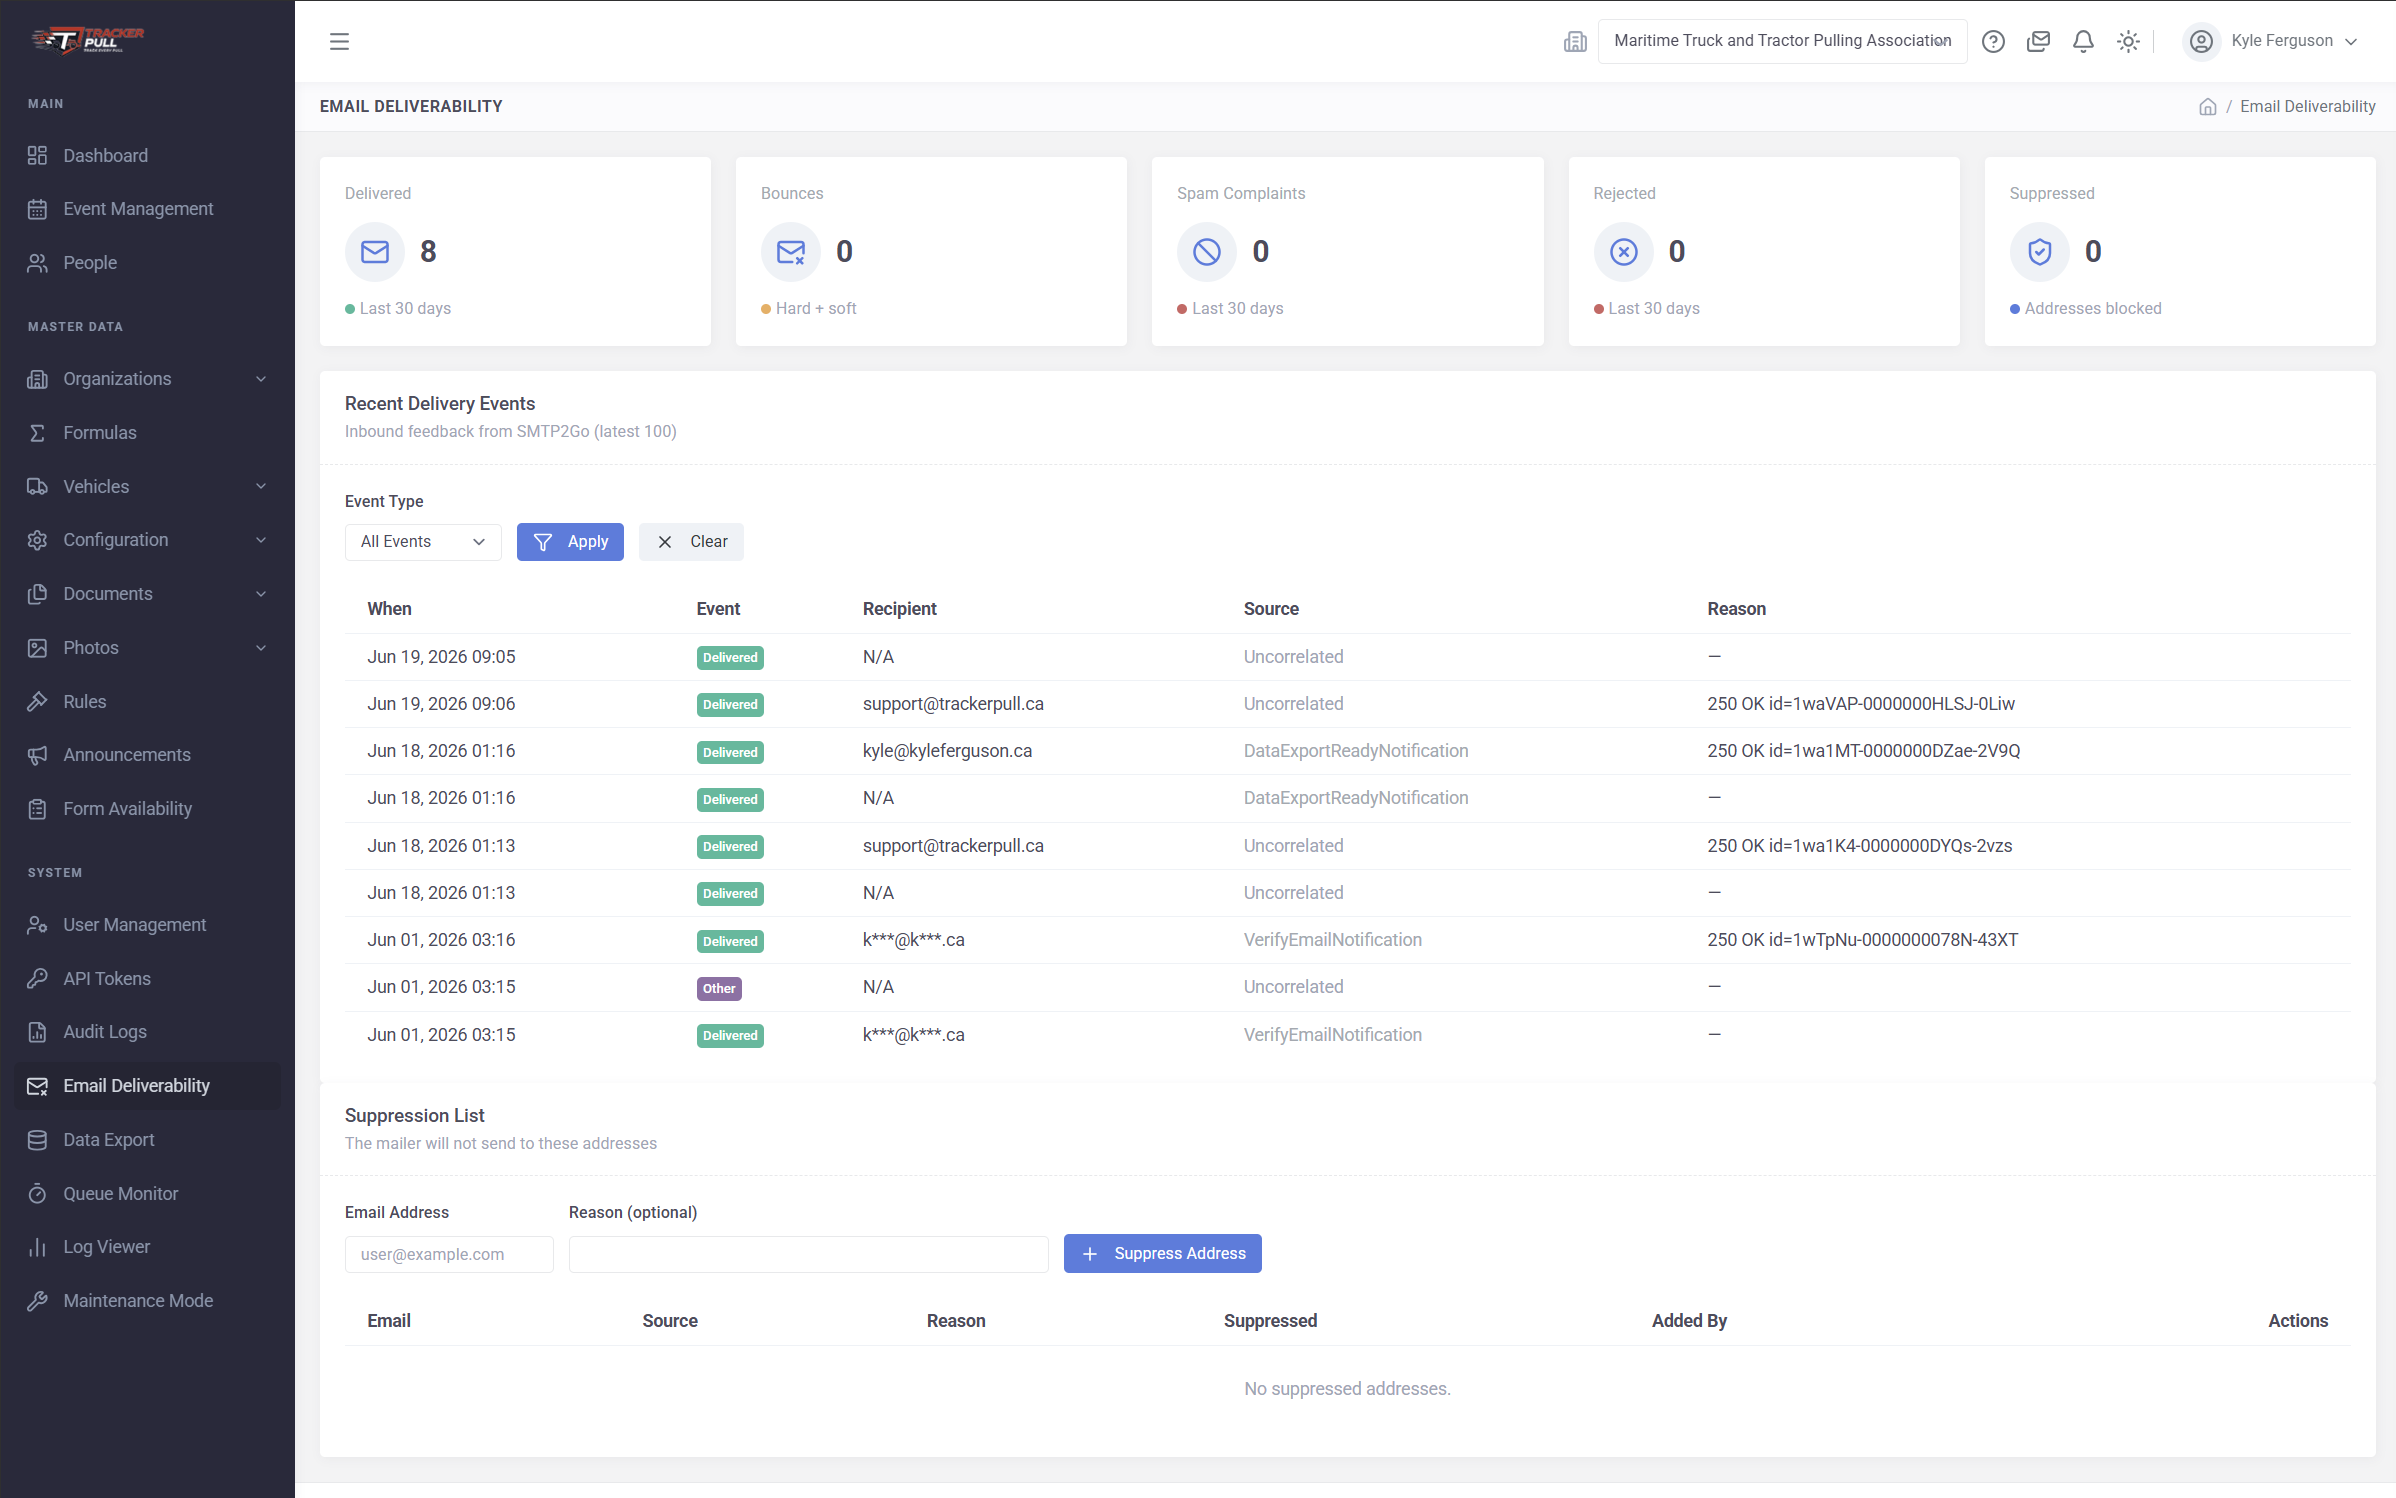Open Log Viewer page
Screen dimensions: 2396x1498
[147, 1247]
